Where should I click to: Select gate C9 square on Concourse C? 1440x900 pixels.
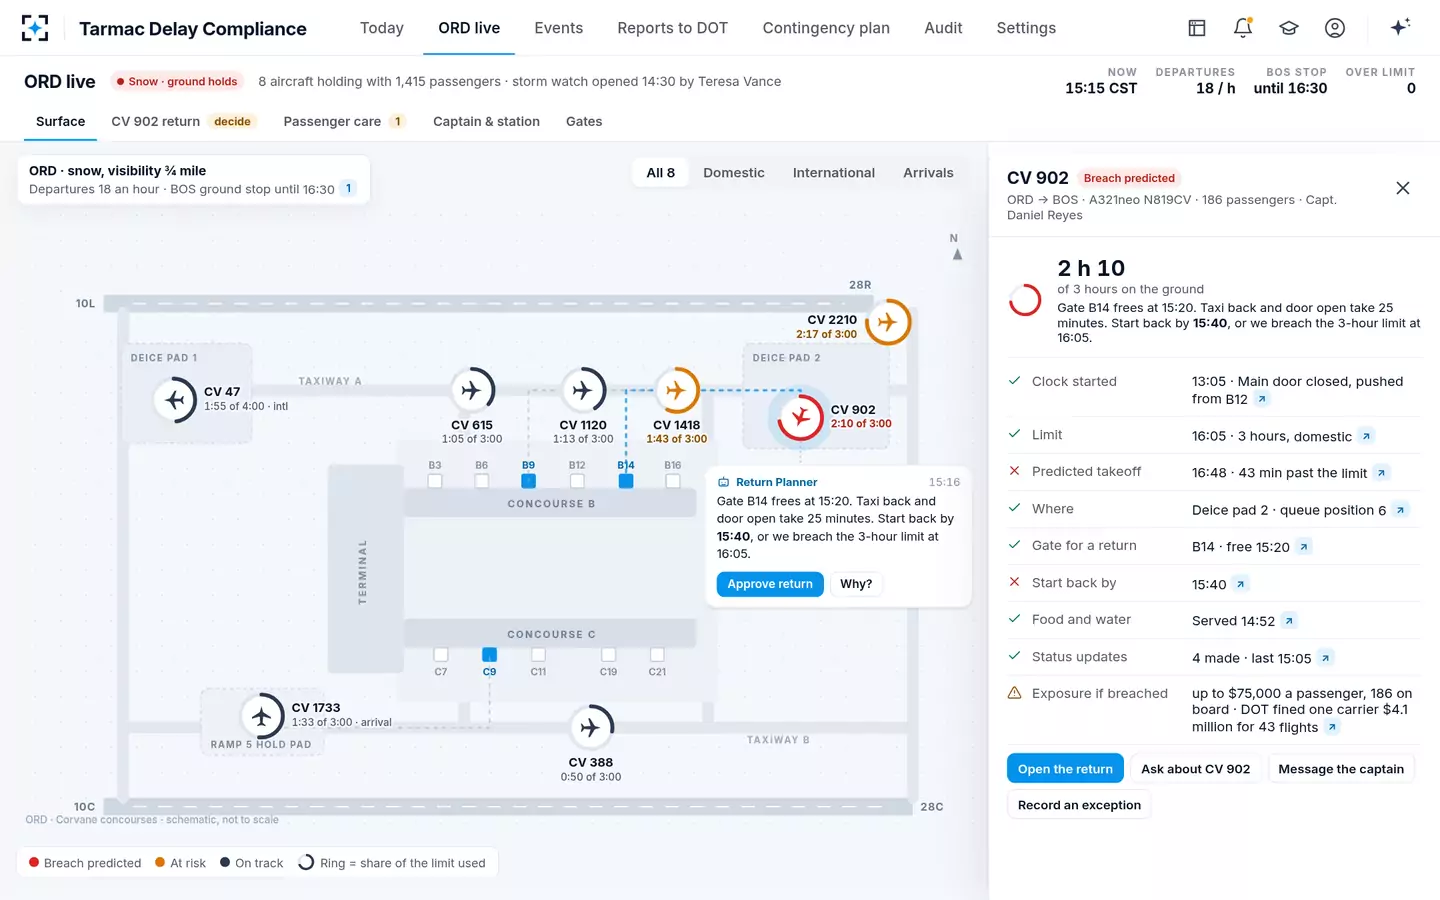(489, 654)
